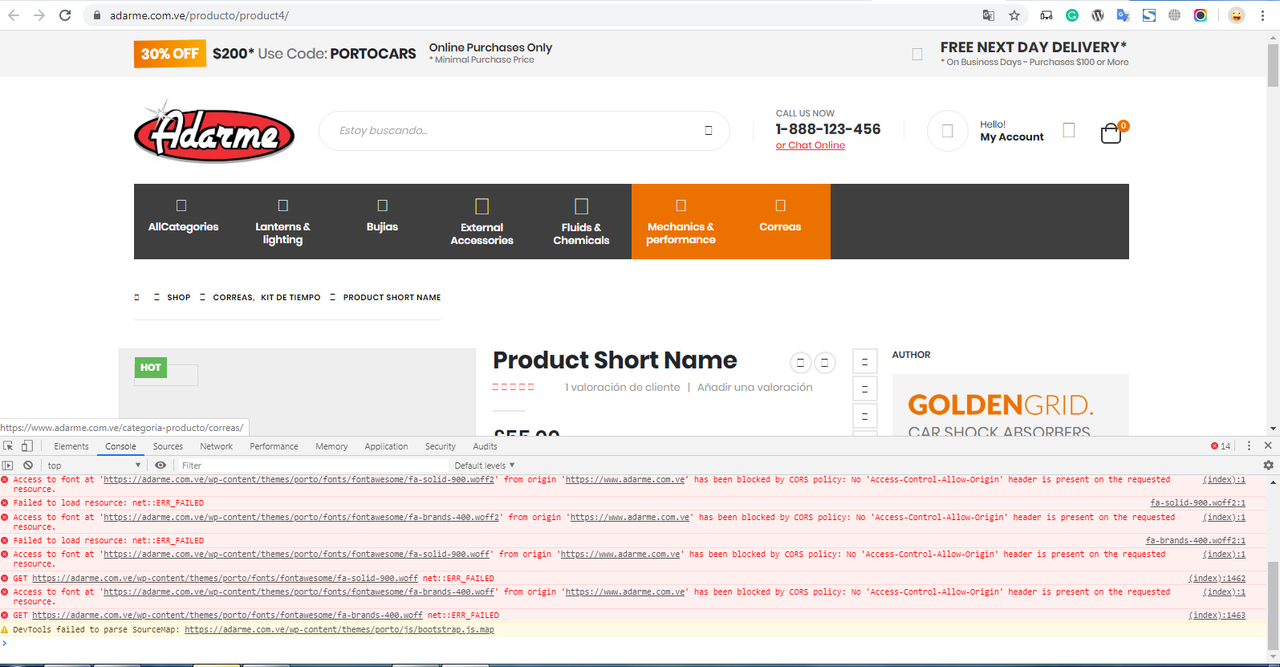Click the browser forward arrow
Screen dimensions: 1280x667
pyautogui.click(x=39, y=15)
